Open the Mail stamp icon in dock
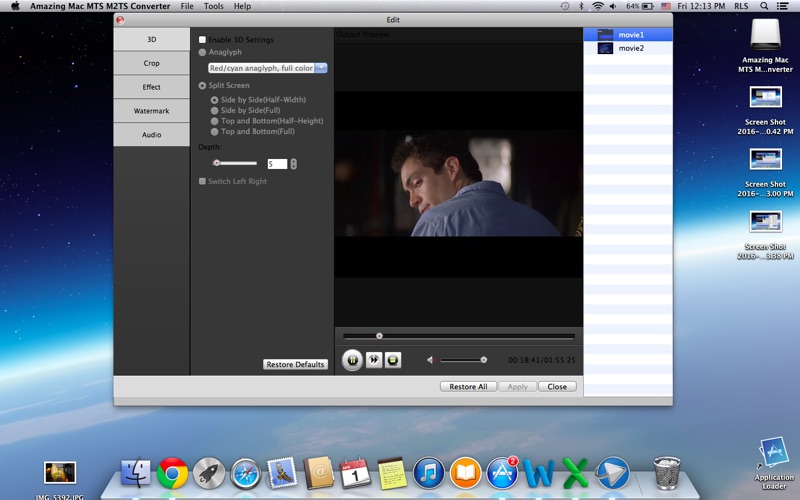 (x=282, y=473)
